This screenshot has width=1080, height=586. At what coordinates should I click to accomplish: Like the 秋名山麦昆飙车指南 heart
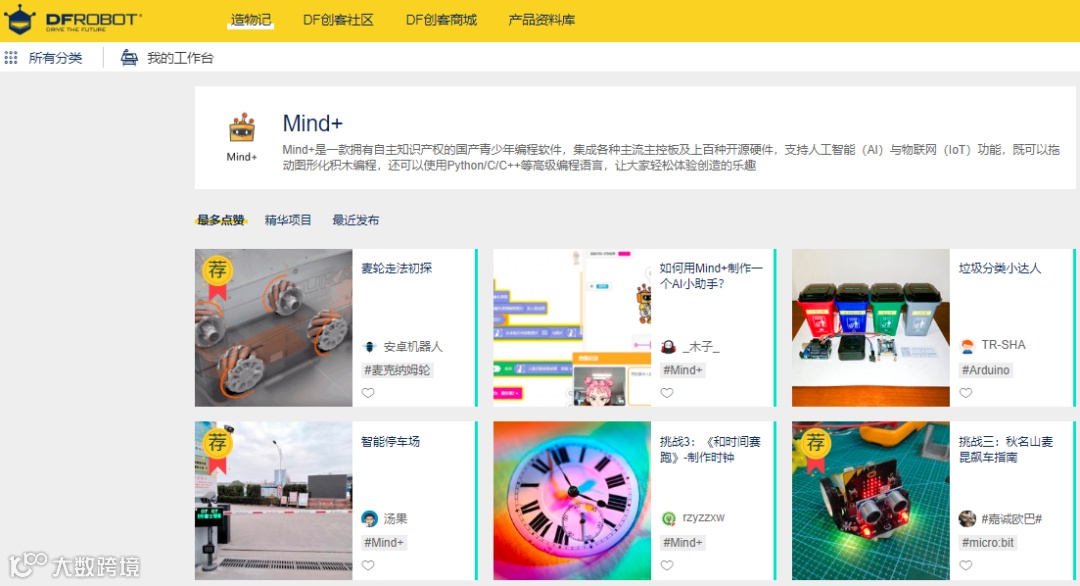(x=966, y=565)
